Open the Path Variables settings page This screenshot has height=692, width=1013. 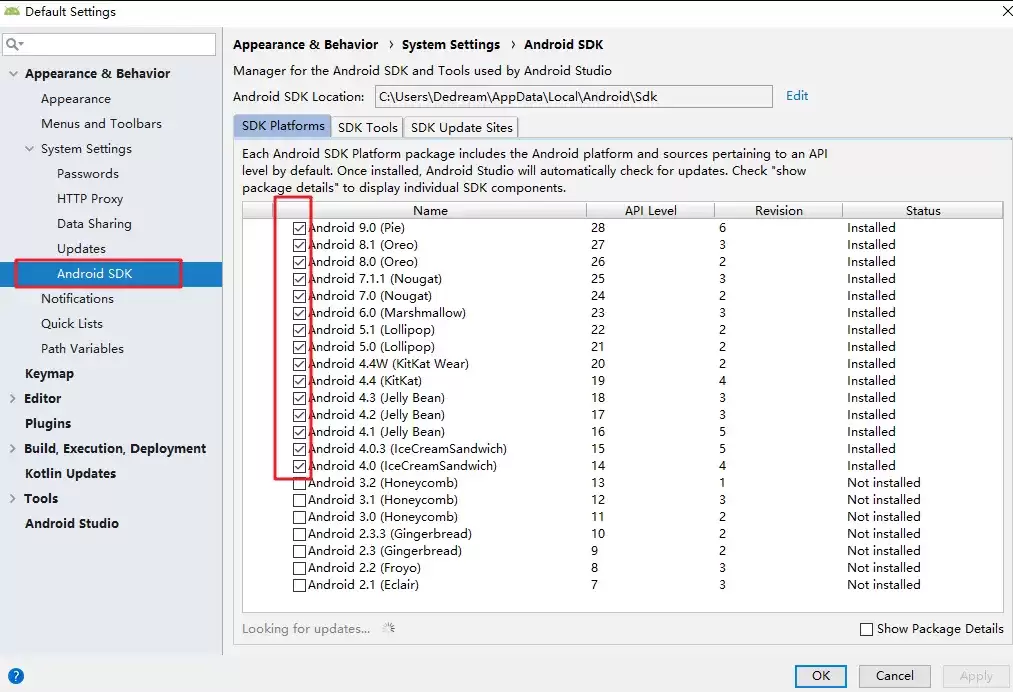82,349
